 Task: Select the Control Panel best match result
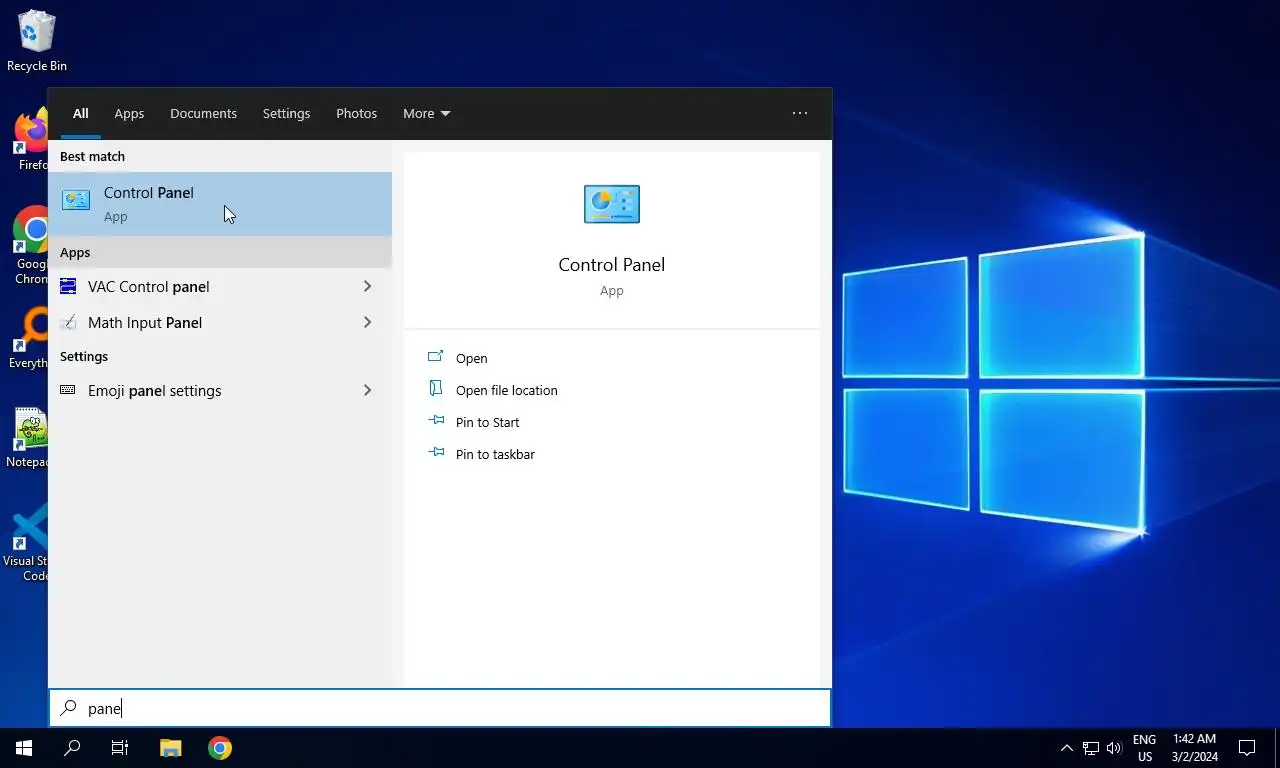coord(220,204)
